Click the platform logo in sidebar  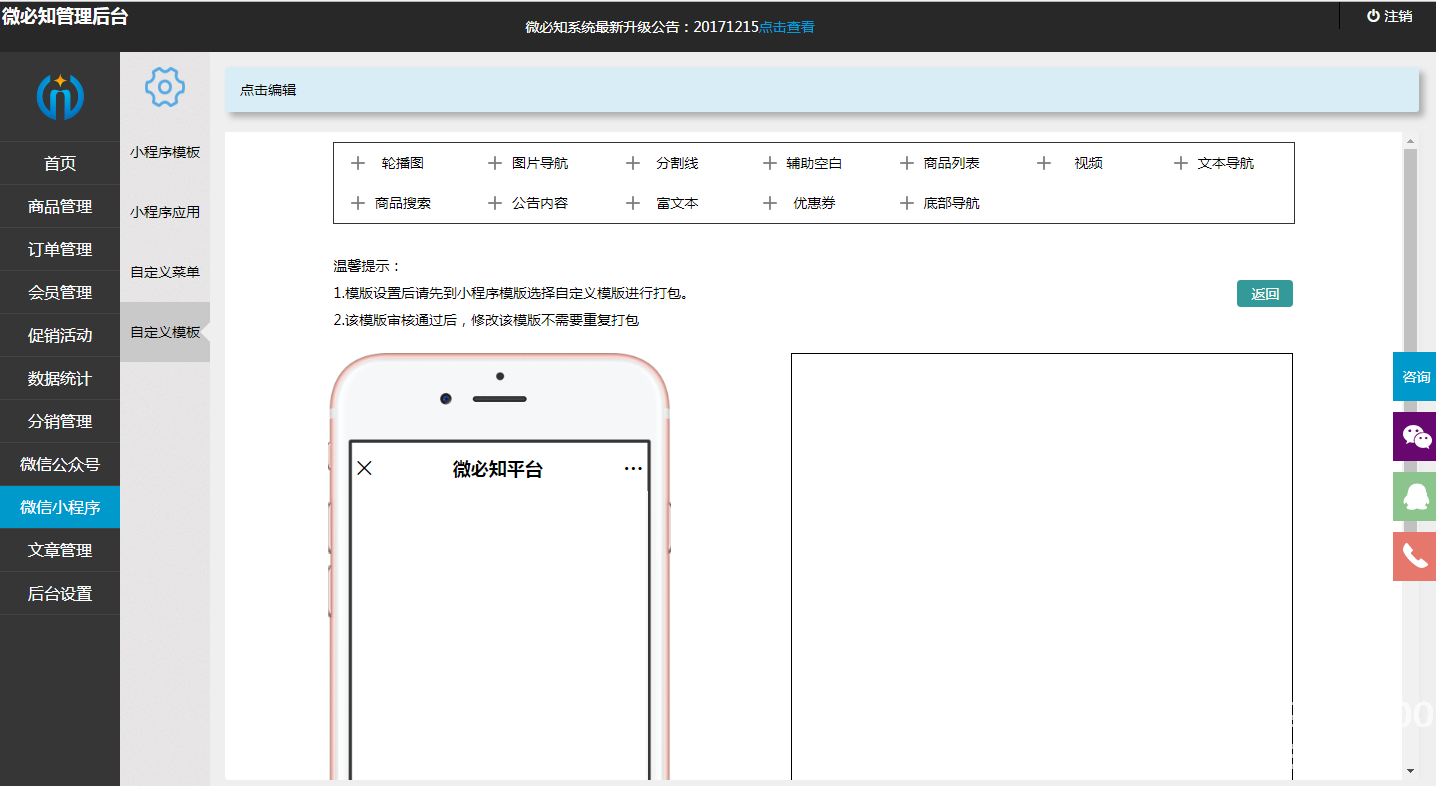point(60,96)
